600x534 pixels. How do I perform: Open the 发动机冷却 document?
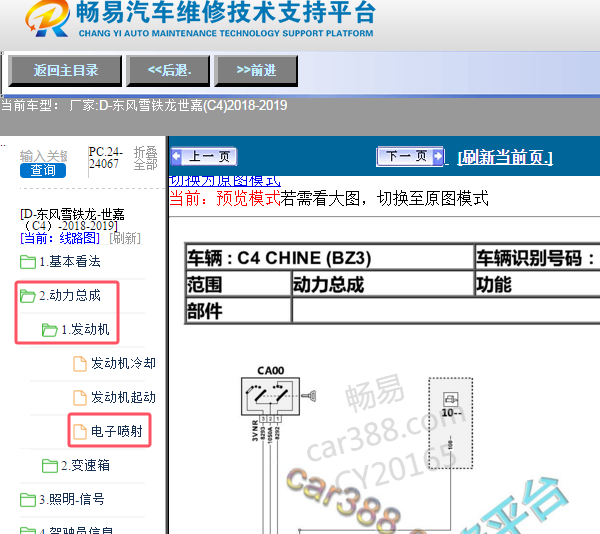(x=123, y=363)
